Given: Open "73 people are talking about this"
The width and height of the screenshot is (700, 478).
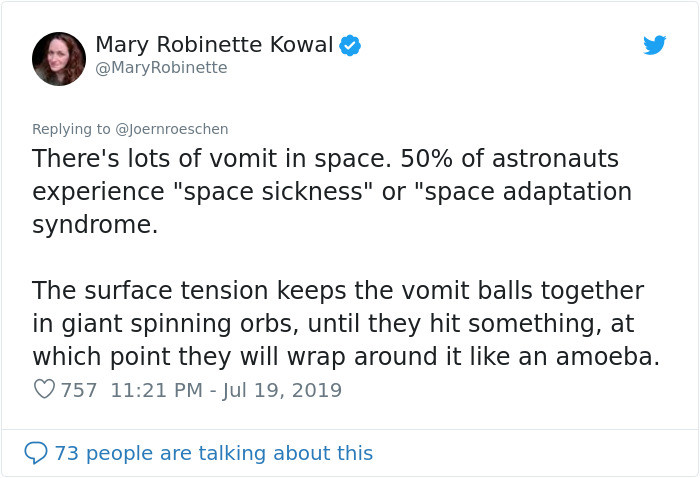Looking at the screenshot, I should tap(213, 453).
